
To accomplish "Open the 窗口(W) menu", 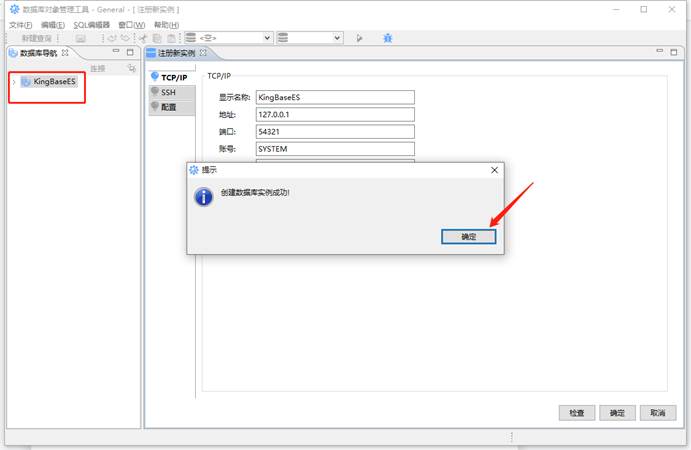I will (x=131, y=25).
